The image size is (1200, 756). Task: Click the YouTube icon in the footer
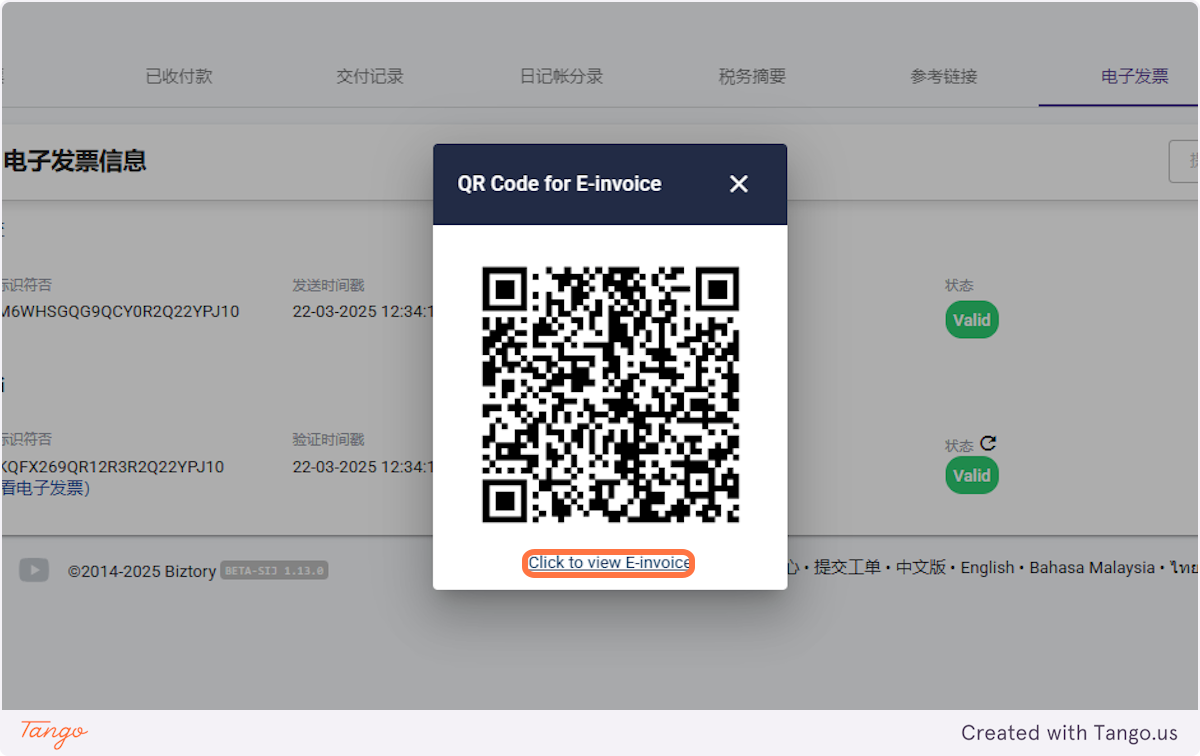[34, 570]
